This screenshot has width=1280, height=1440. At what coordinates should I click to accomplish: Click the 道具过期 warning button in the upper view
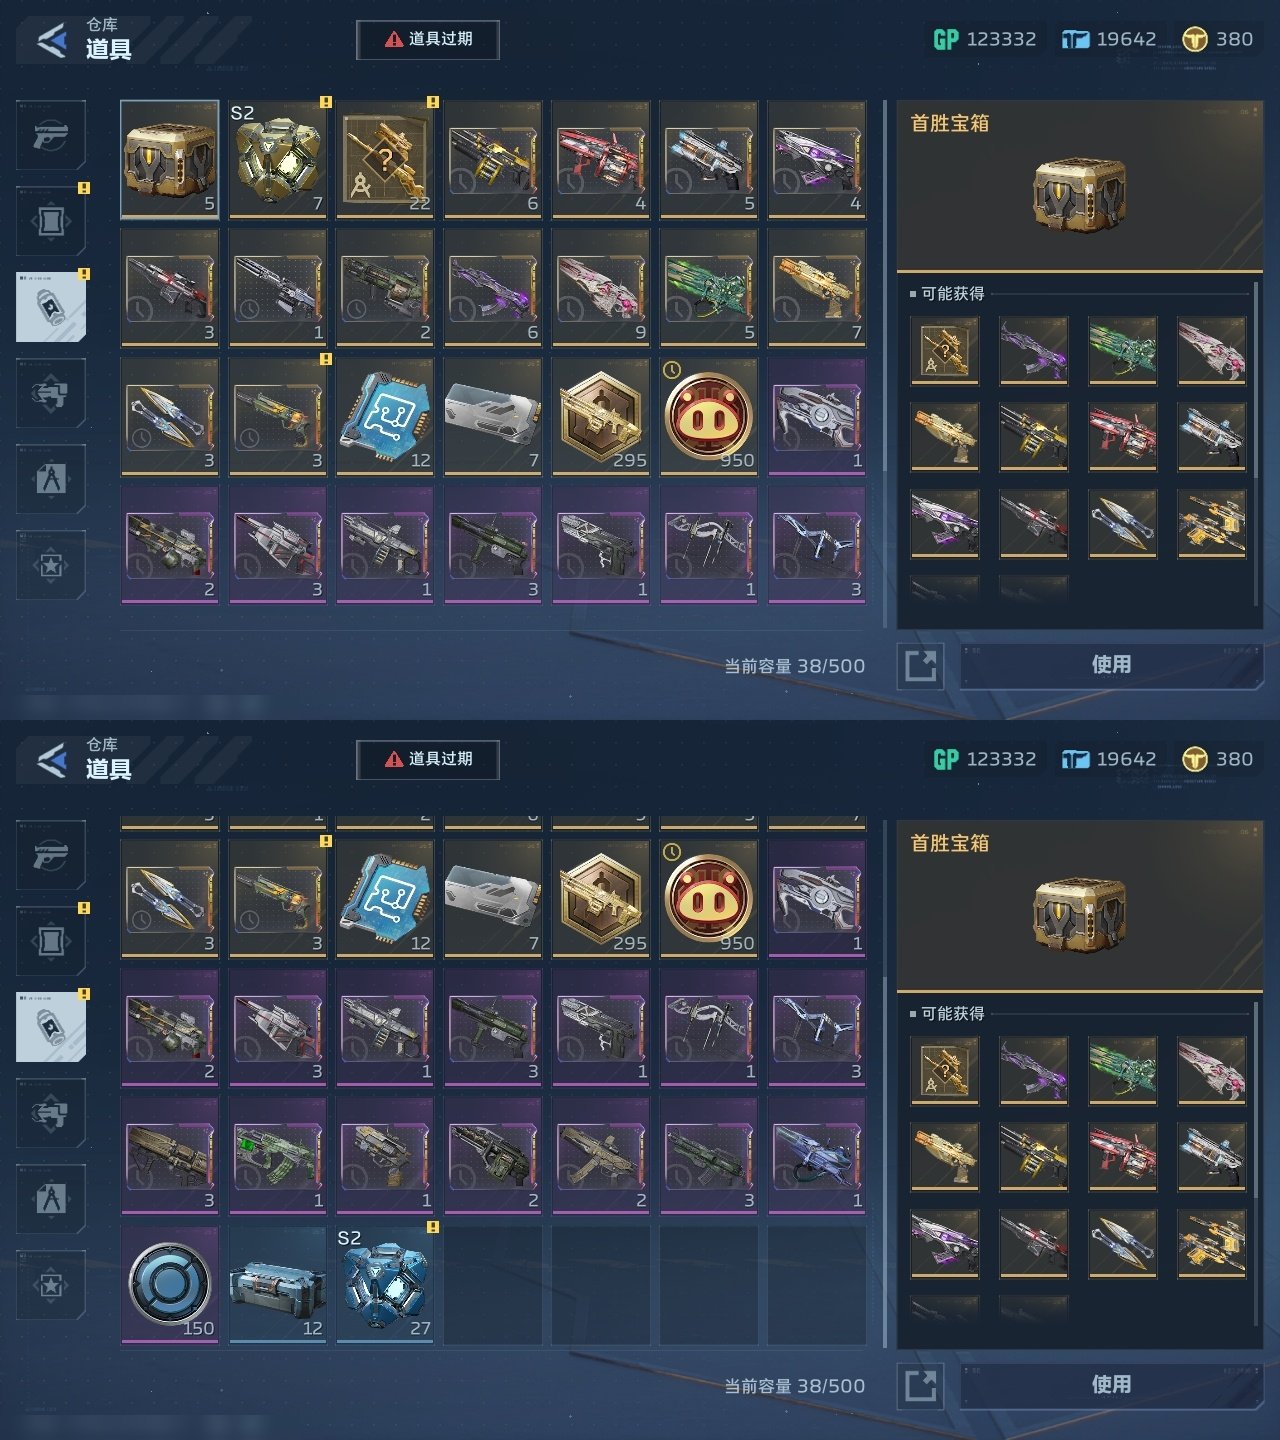point(428,39)
